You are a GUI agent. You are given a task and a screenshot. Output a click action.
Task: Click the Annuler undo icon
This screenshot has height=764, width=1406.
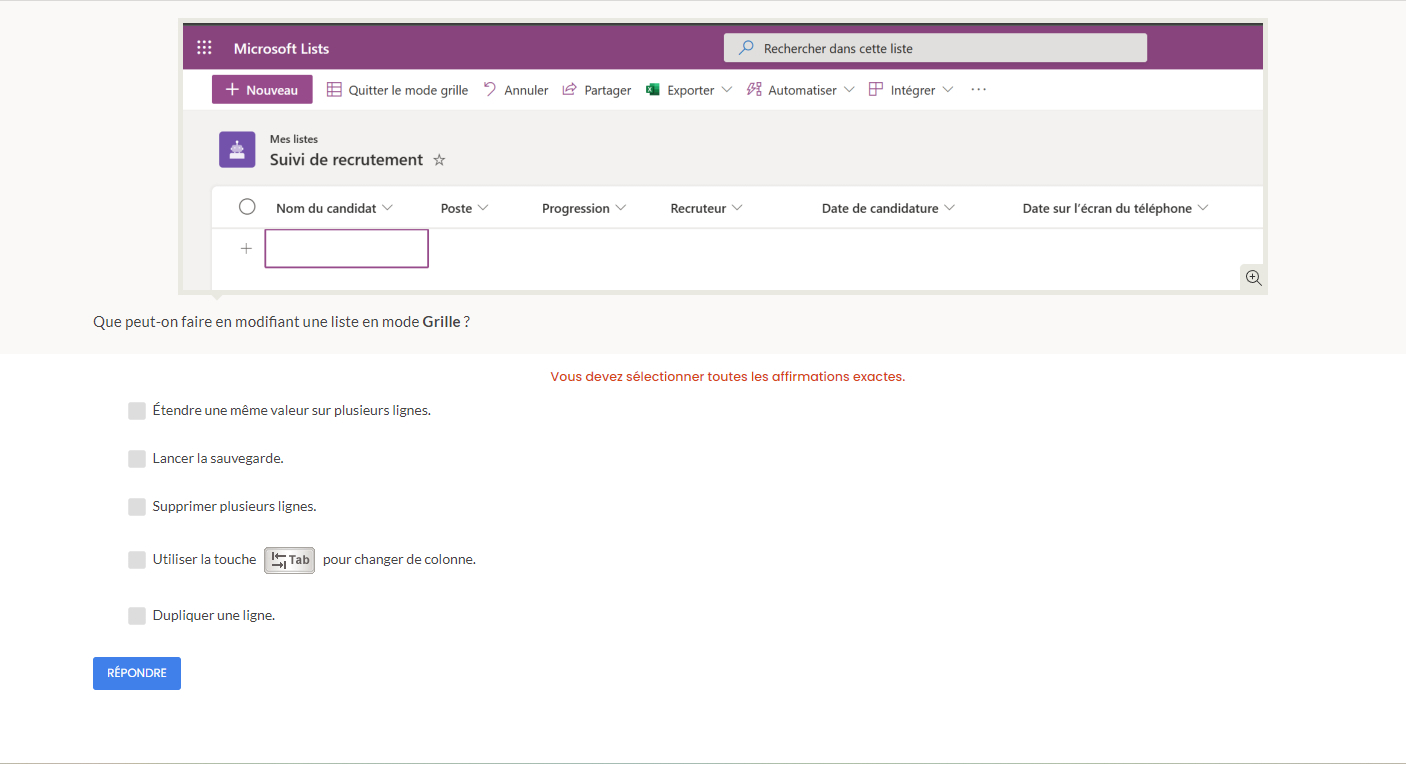pos(490,90)
